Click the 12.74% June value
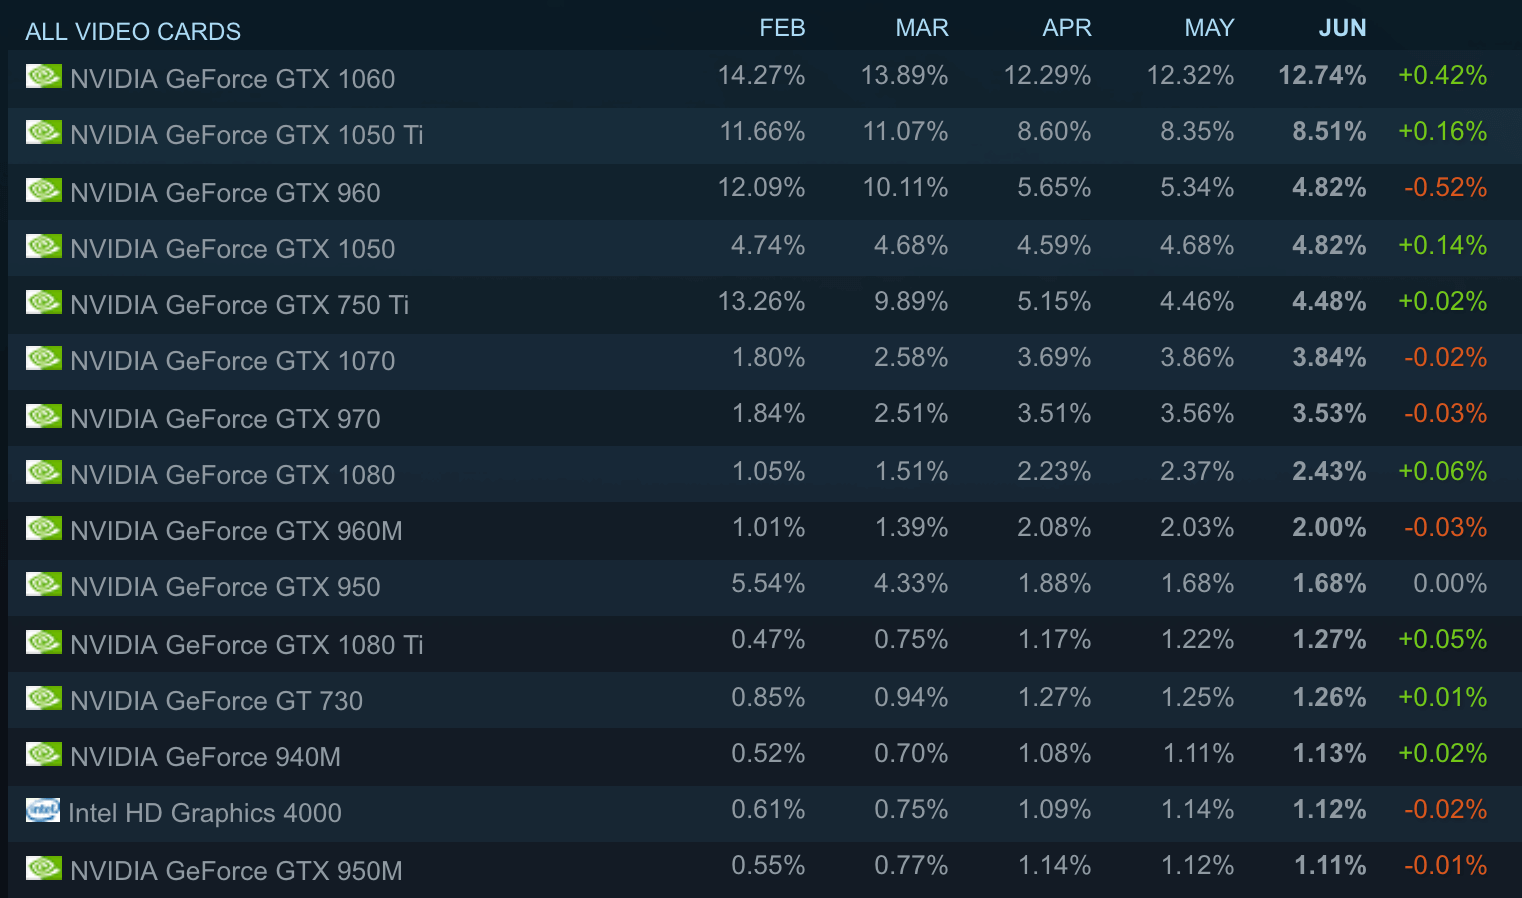The width and height of the screenshot is (1522, 898). (1322, 76)
